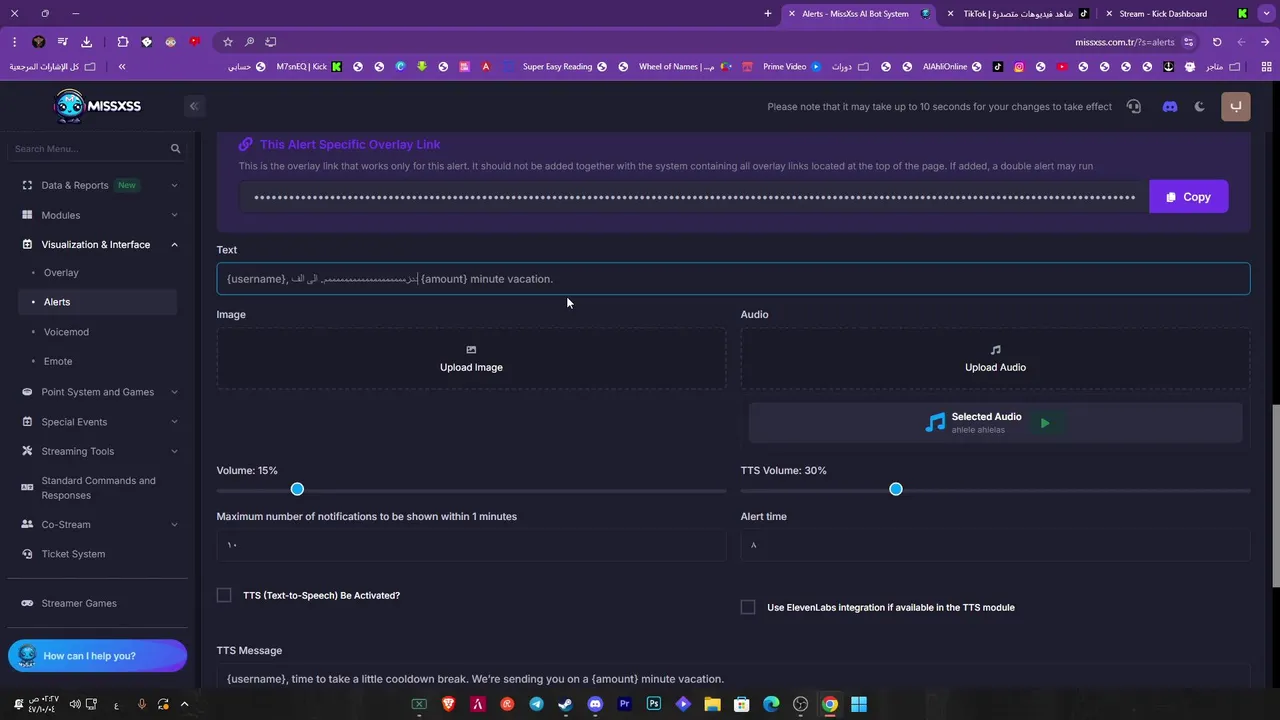The width and height of the screenshot is (1280, 720).
Task: Open the Discord icon in the page header
Action: point(1170,106)
